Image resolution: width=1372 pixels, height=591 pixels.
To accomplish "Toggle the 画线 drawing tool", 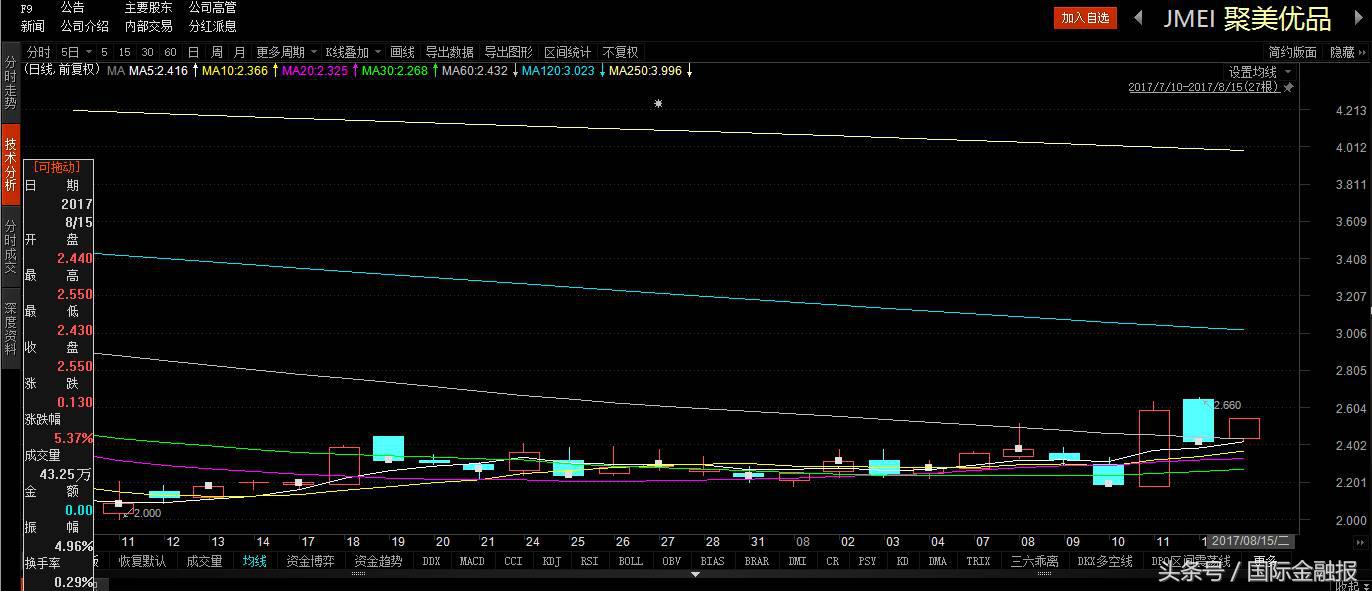I will coord(402,52).
